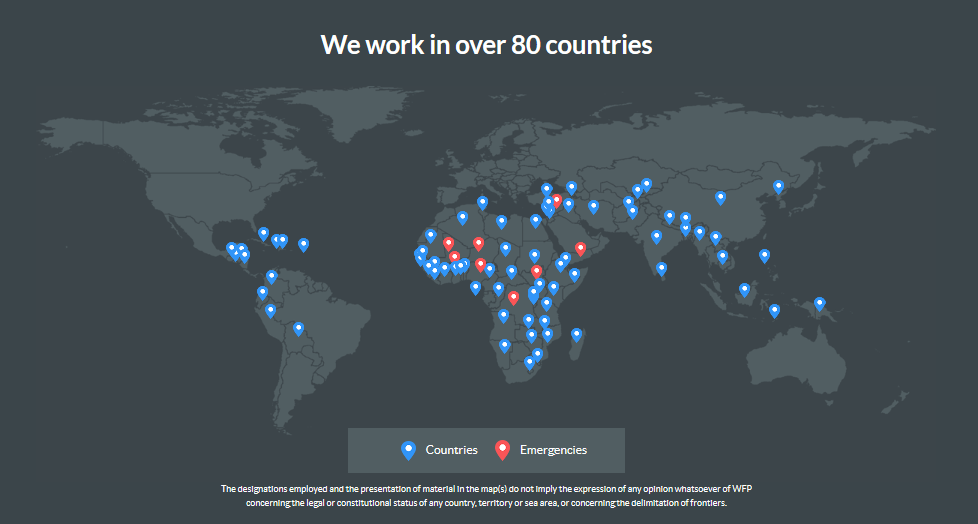Open the blue pin on Kyrgyzstan
978x524 pixels.
pyautogui.click(x=647, y=185)
